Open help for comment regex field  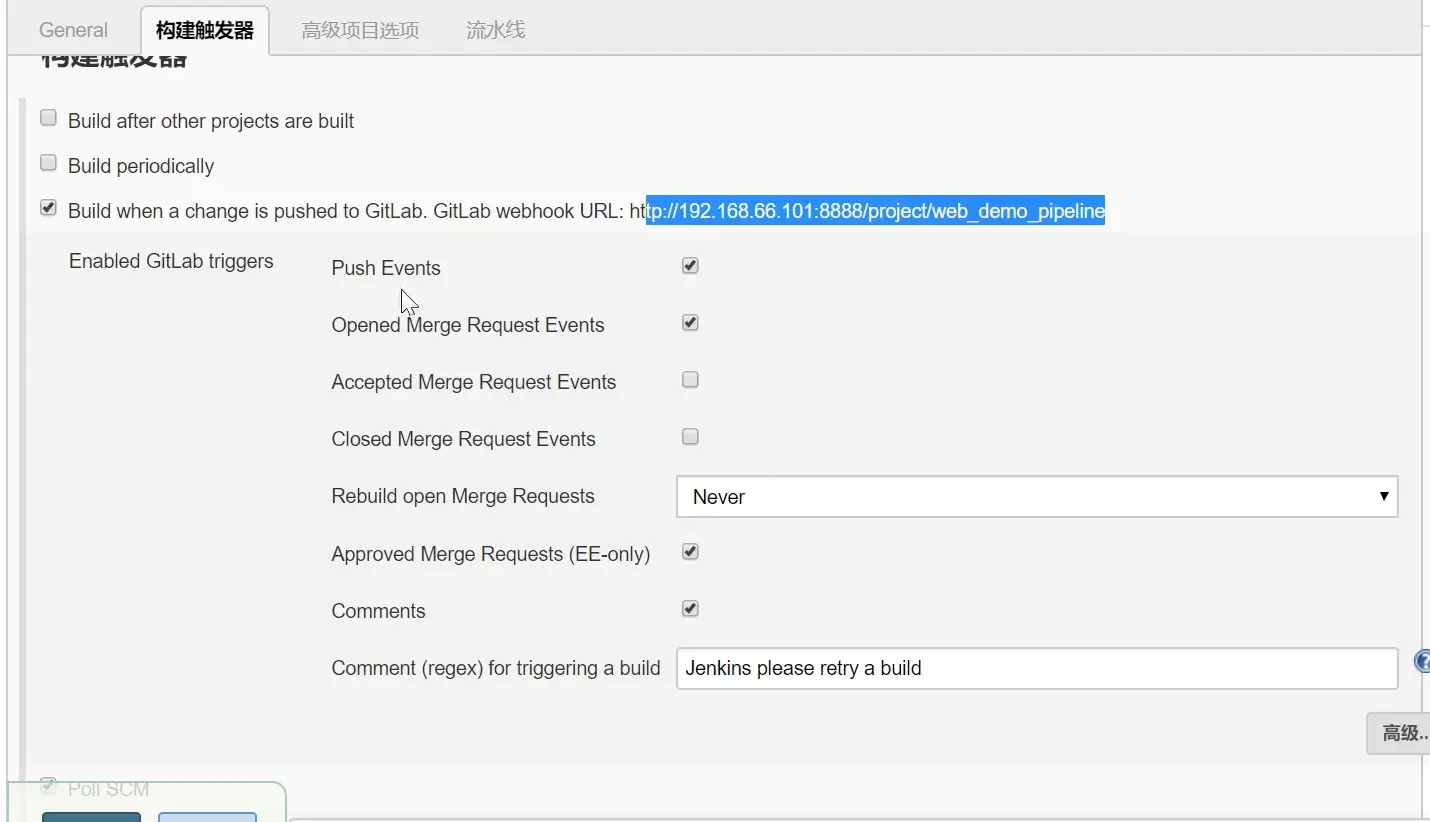[x=1422, y=662]
